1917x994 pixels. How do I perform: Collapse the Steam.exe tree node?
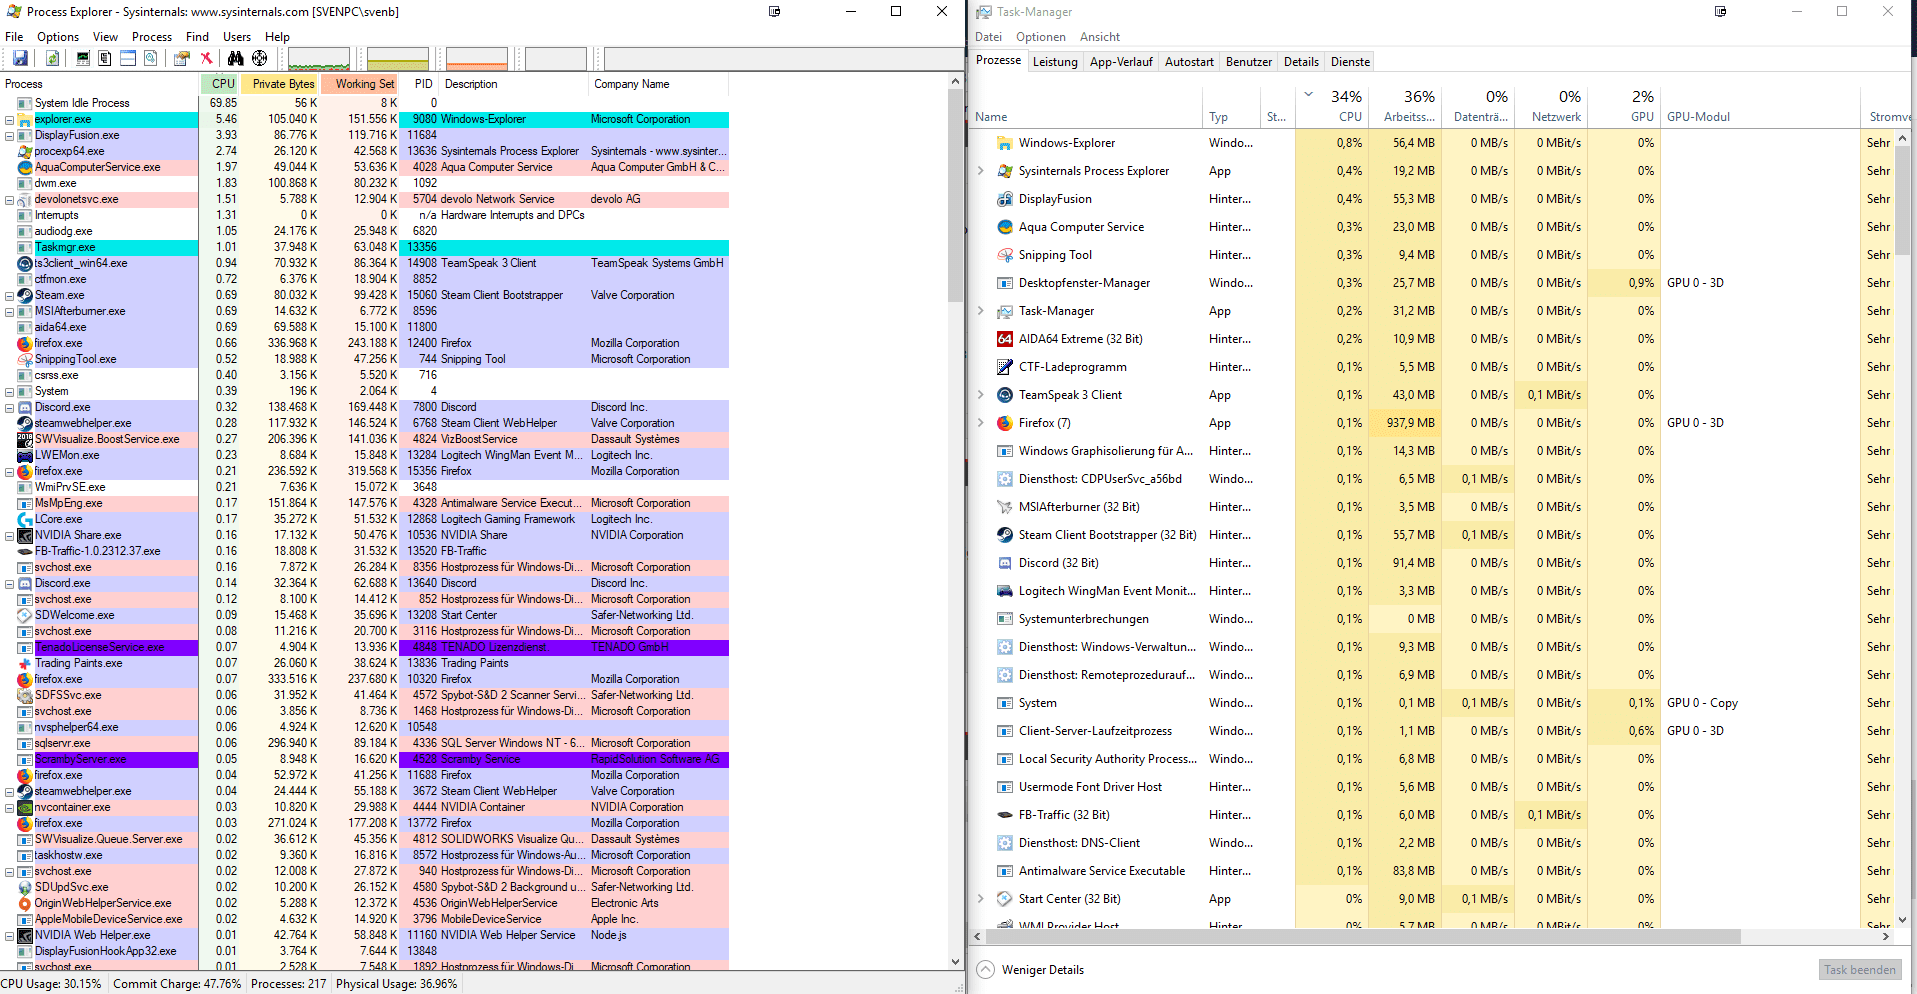coord(9,295)
